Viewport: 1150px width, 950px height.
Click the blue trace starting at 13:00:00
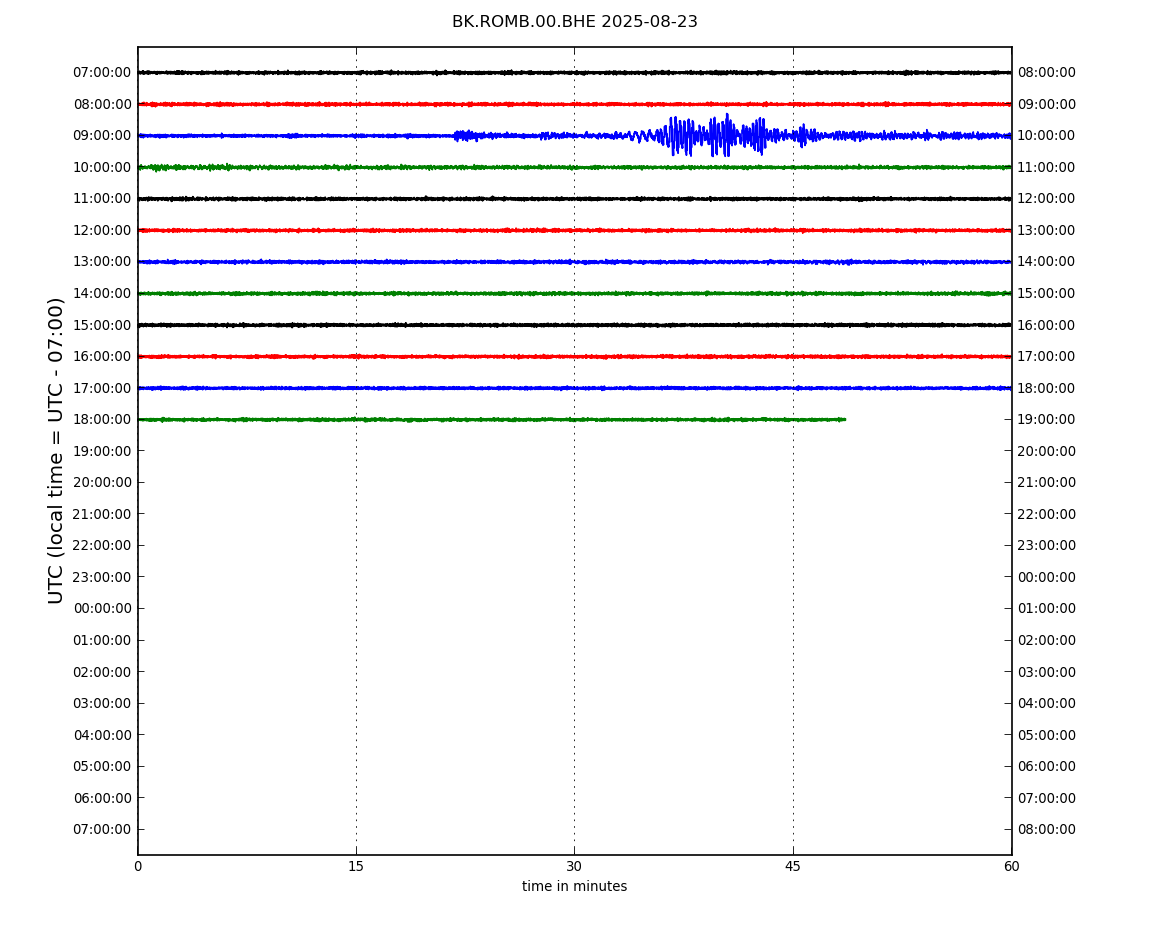click(x=574, y=262)
